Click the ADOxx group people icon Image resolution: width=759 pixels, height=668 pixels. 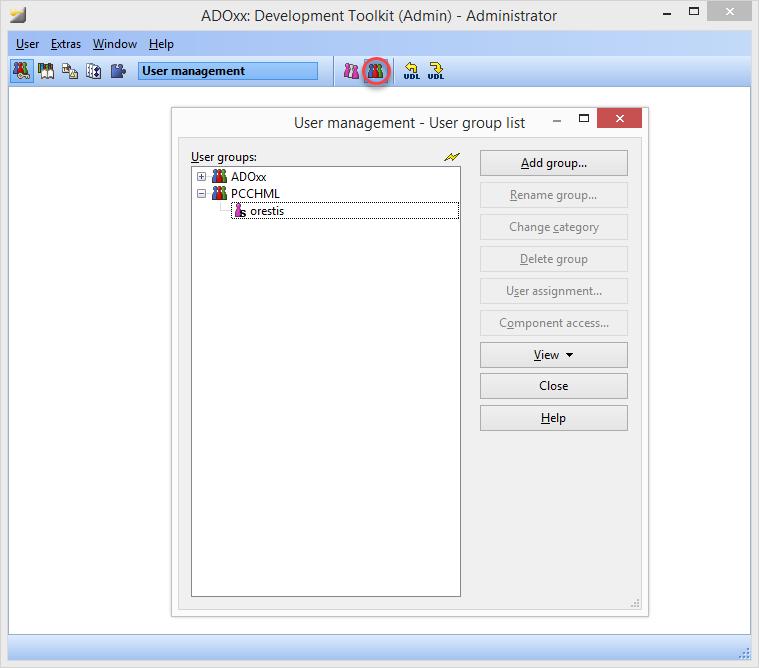pyautogui.click(x=219, y=176)
